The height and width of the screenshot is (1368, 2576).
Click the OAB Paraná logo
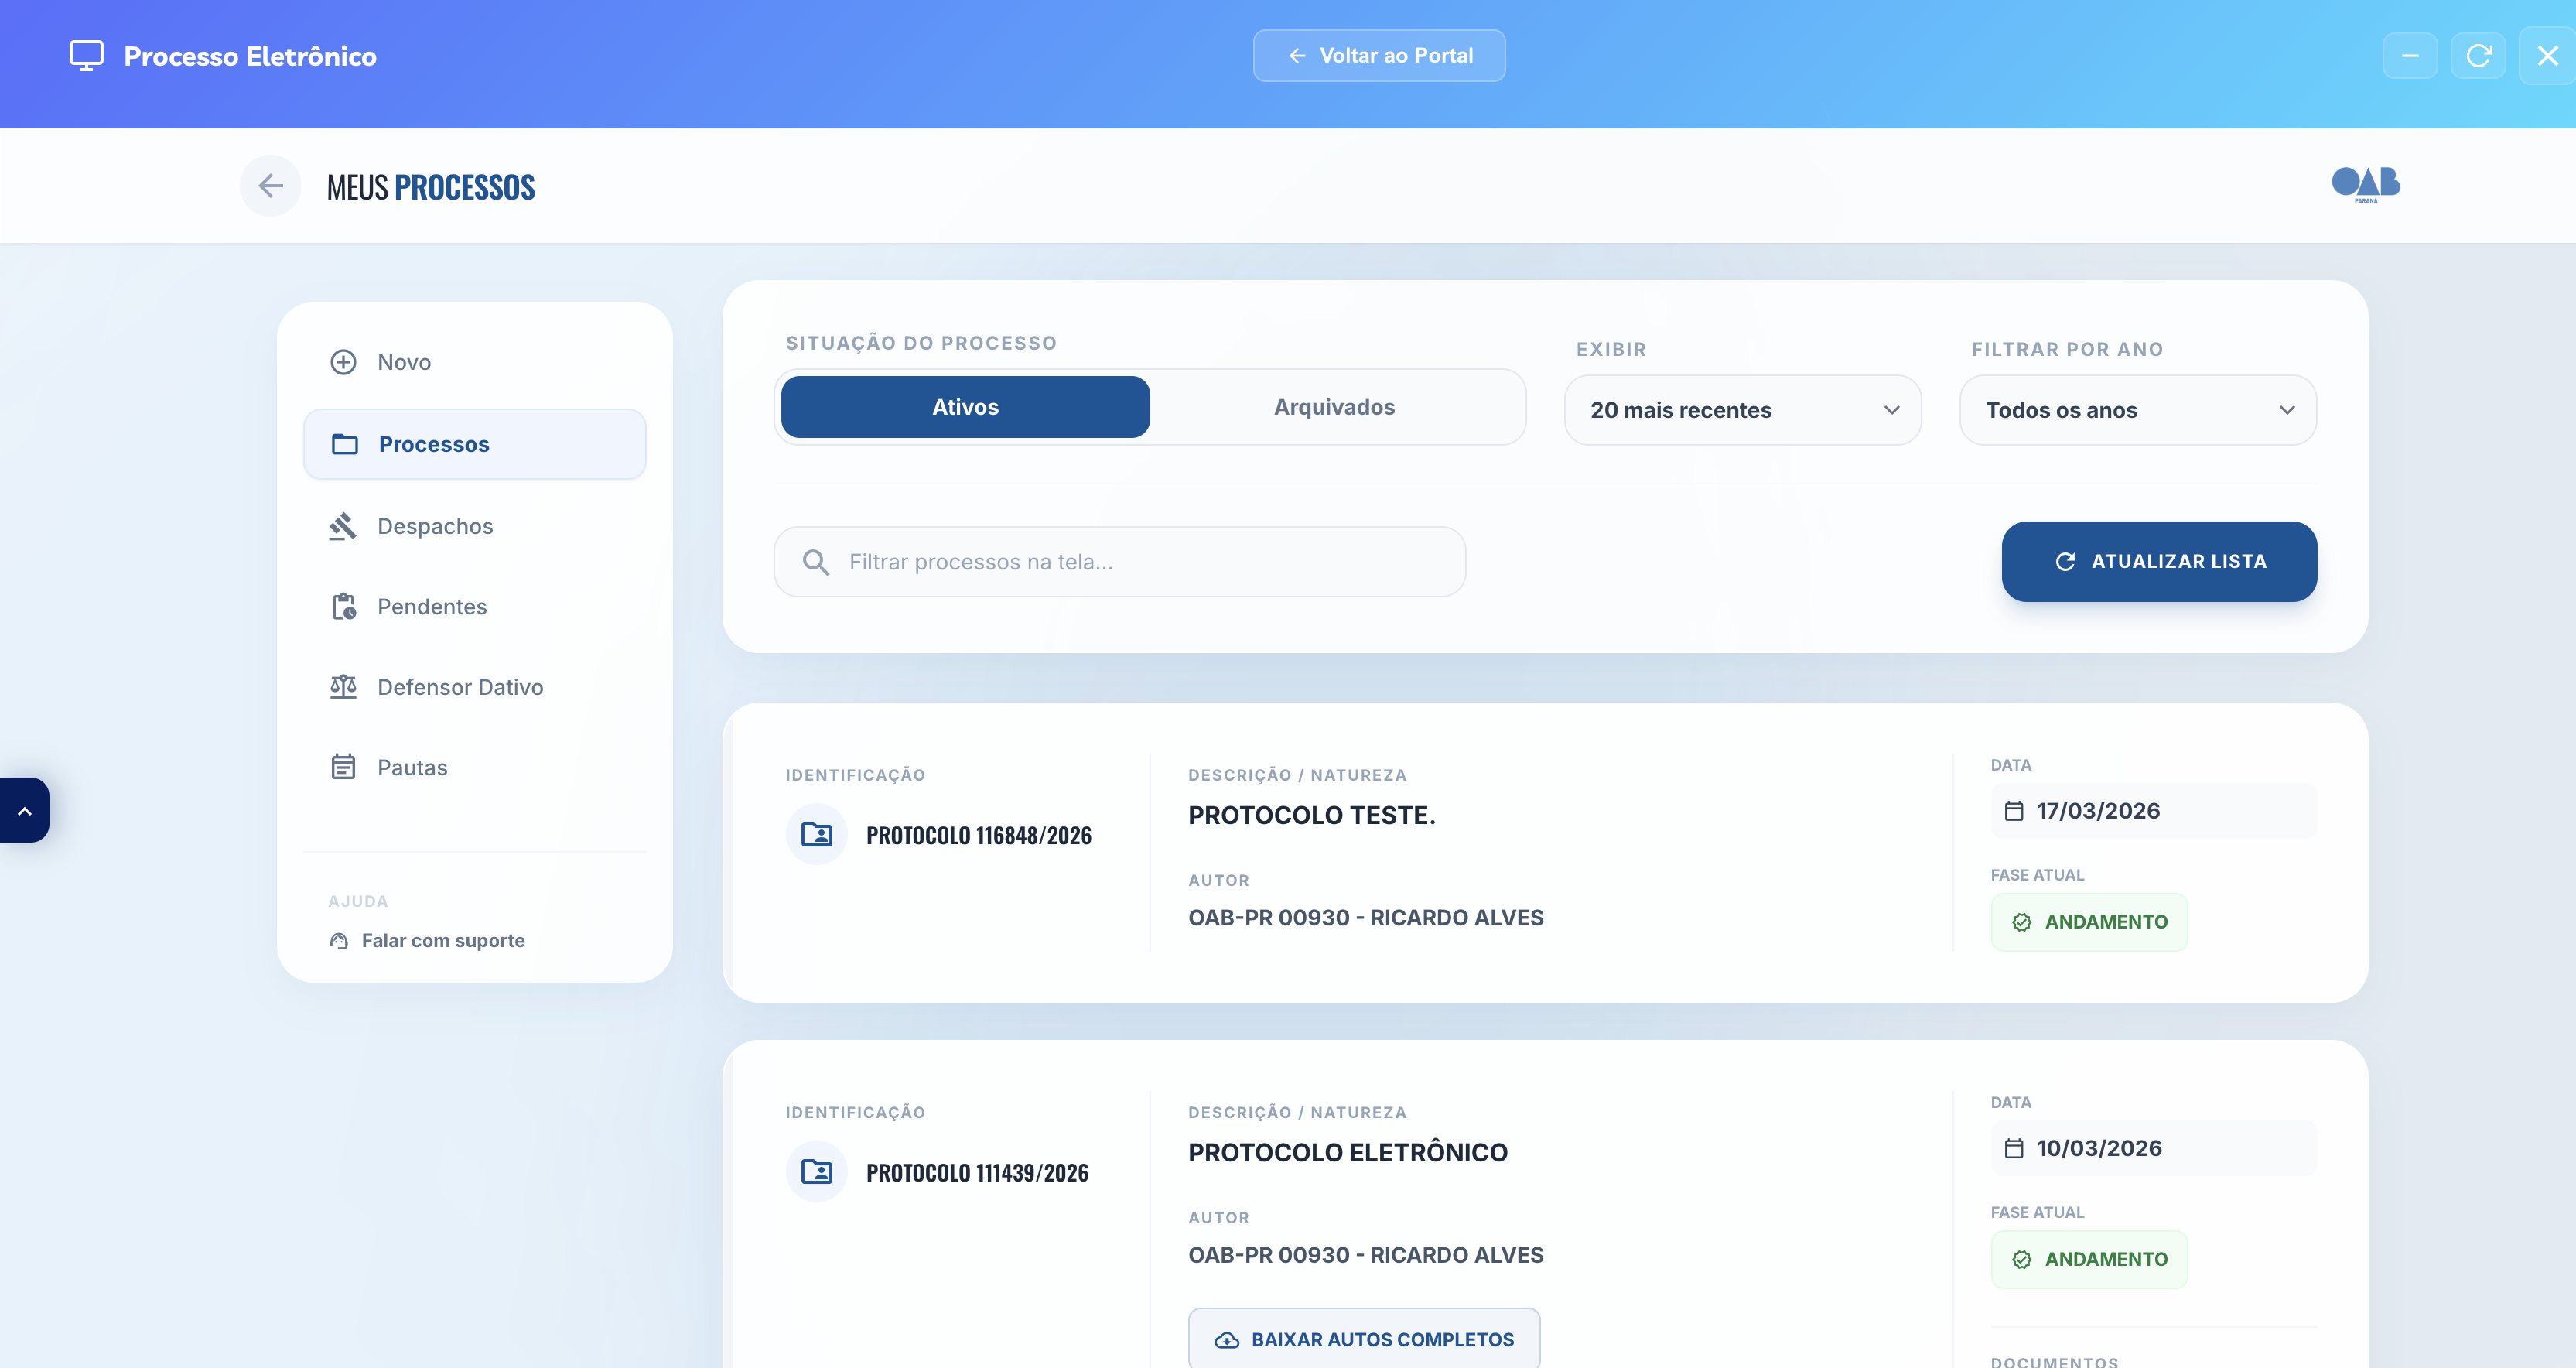coord(2365,184)
